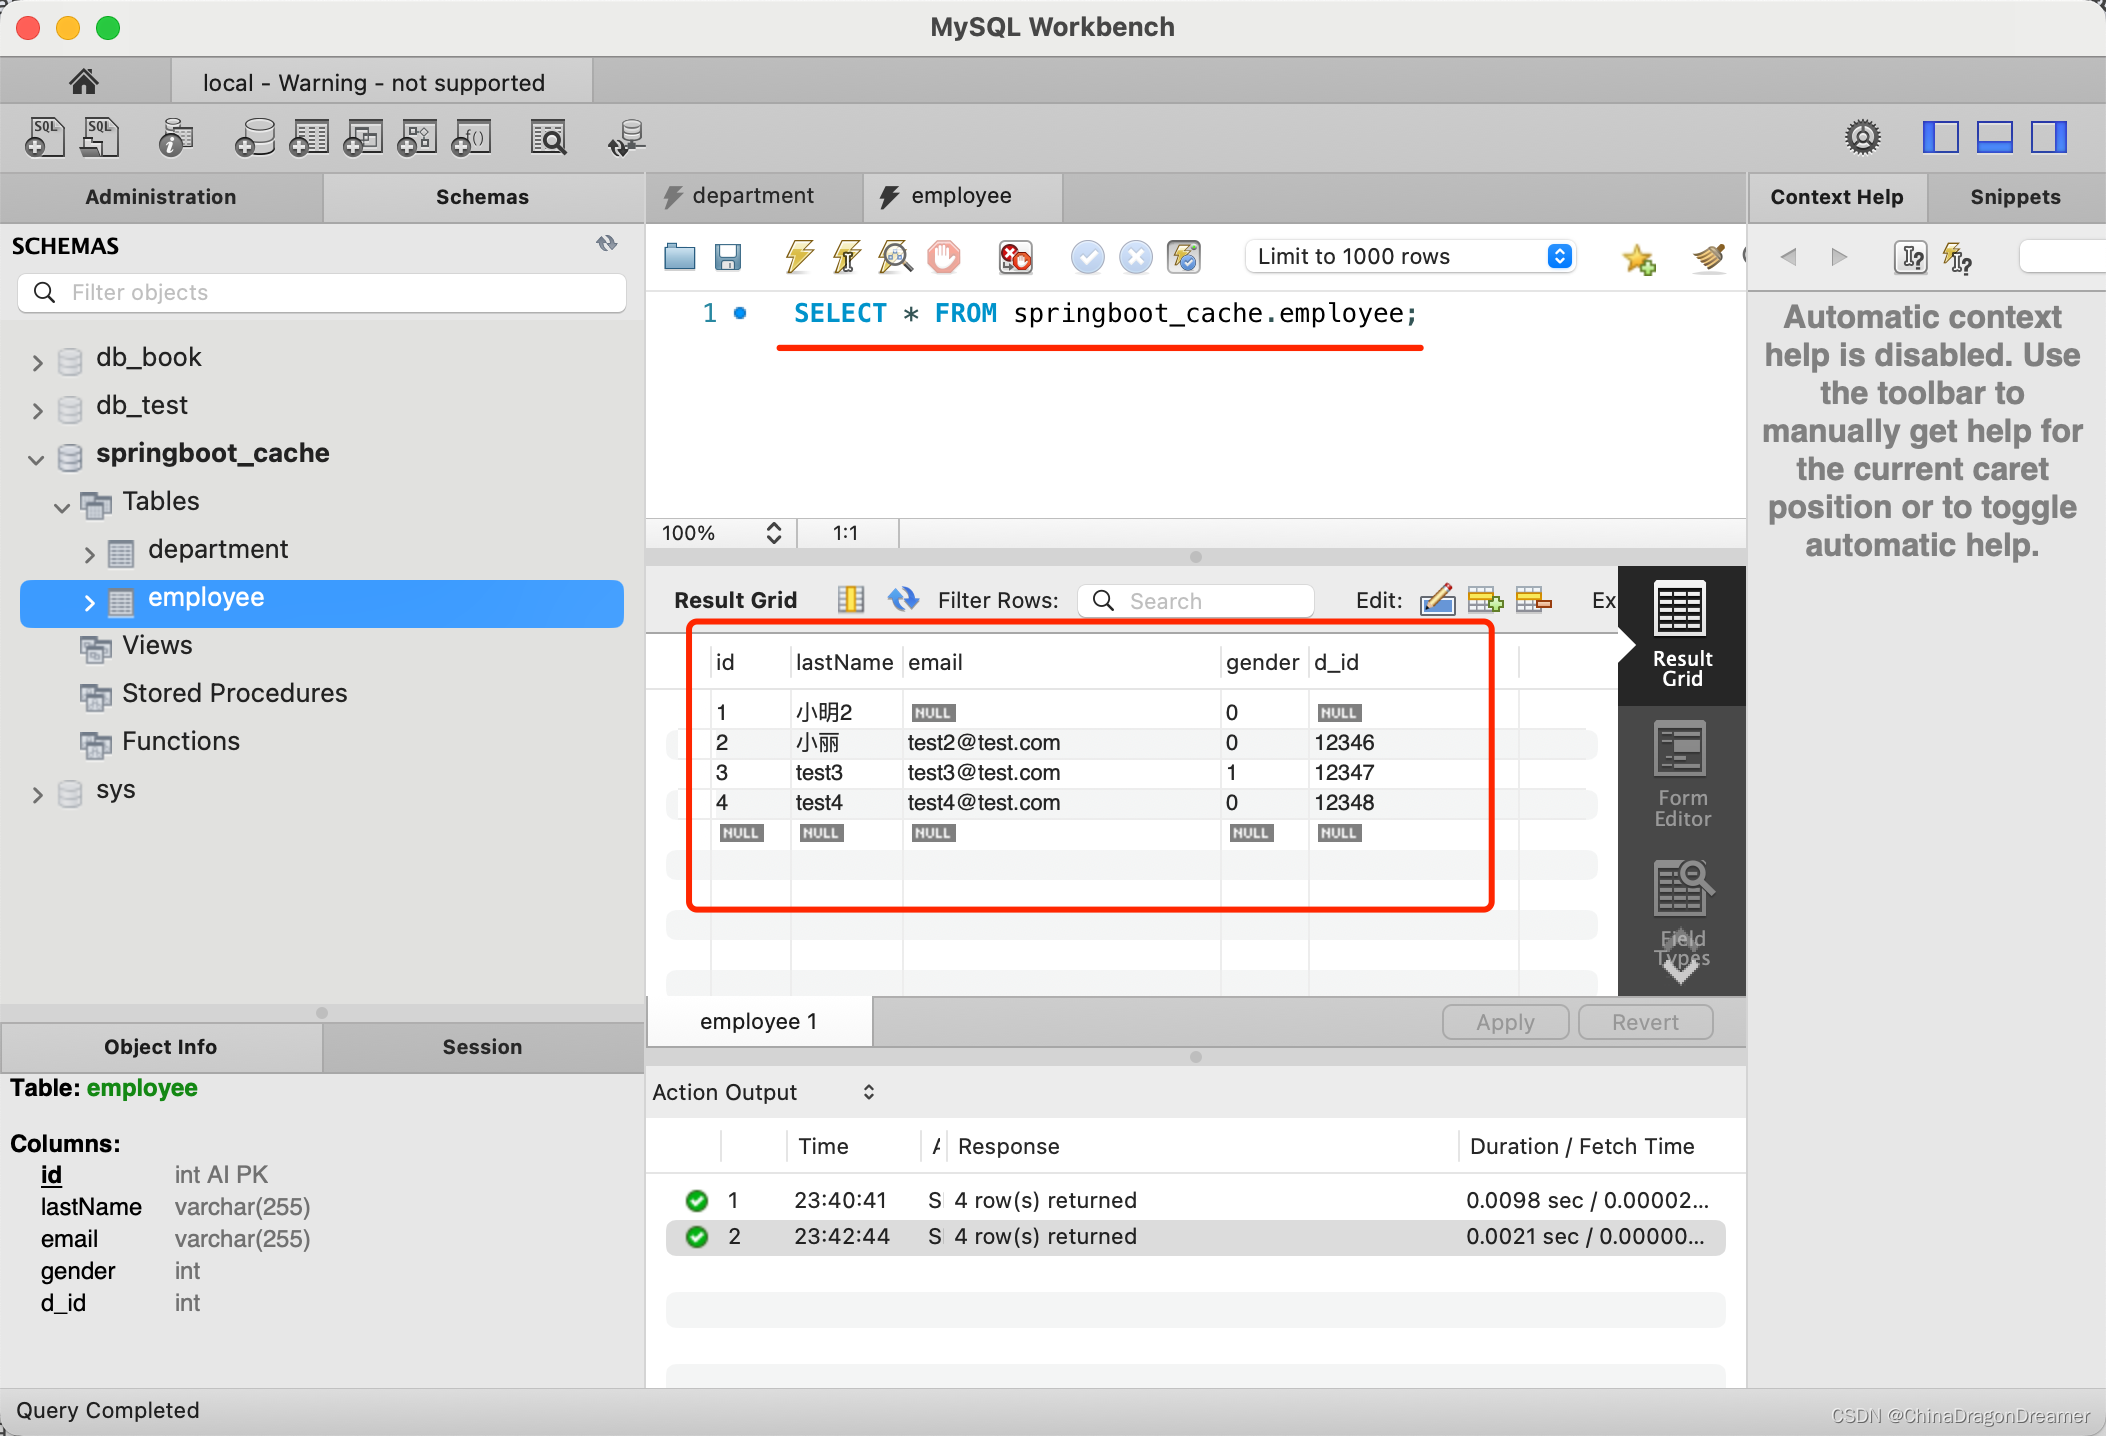Select the test3@test.com email cell
This screenshot has height=1436, width=2106.
(x=1061, y=773)
